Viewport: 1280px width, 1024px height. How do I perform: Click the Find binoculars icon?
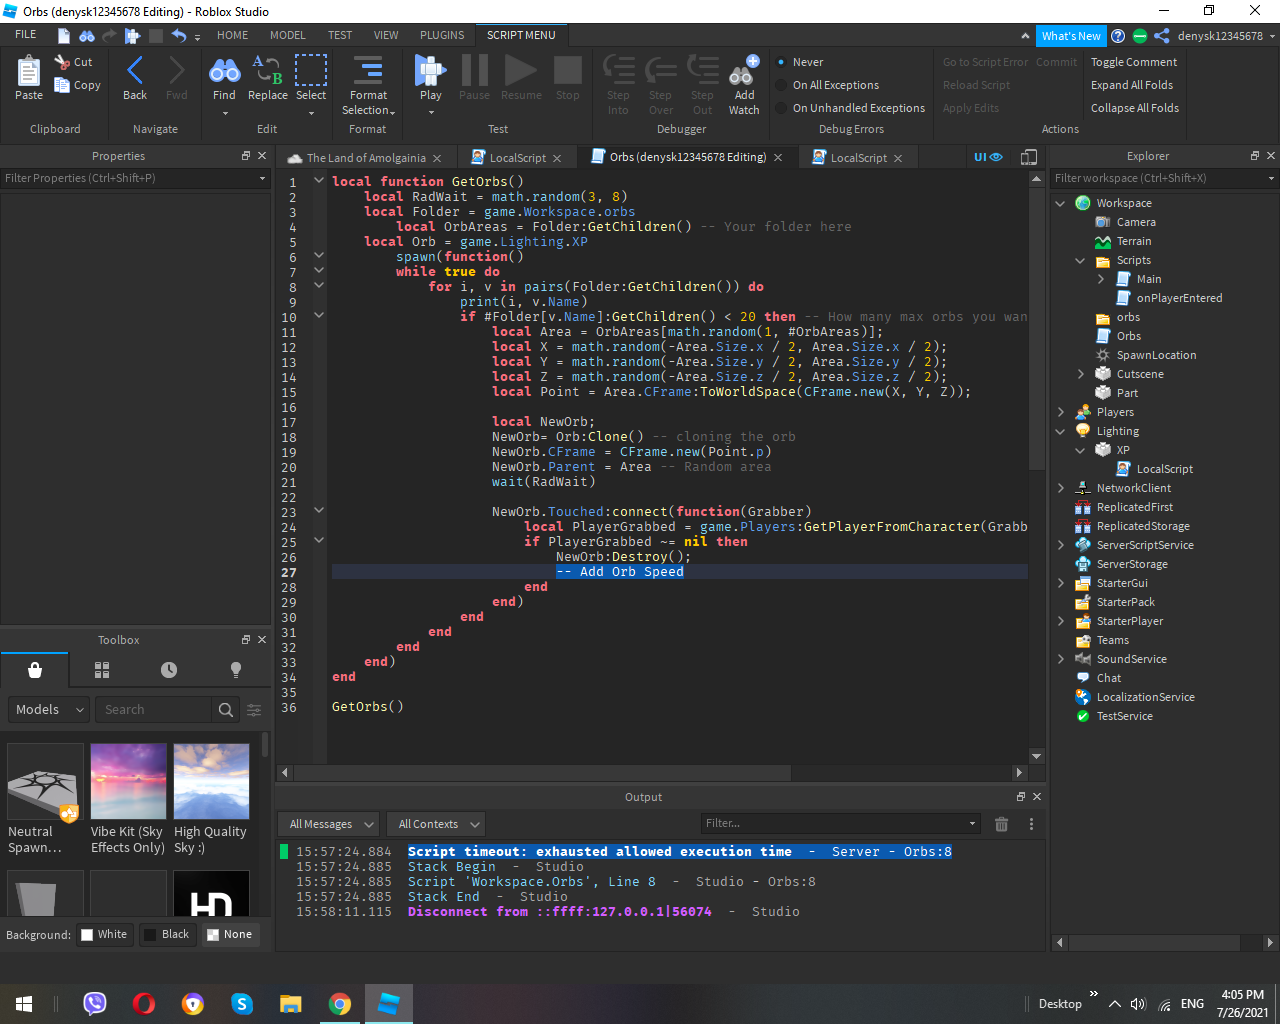point(224,72)
